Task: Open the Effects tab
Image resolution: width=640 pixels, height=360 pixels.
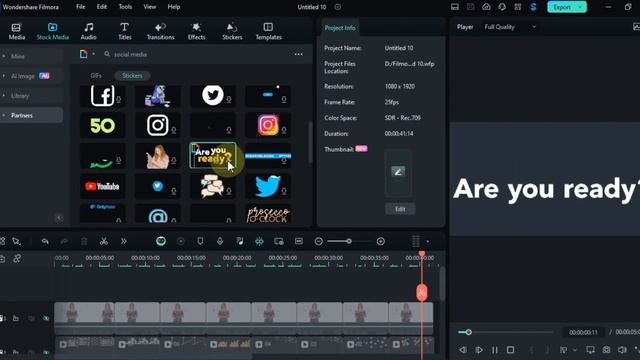Action: (x=196, y=31)
